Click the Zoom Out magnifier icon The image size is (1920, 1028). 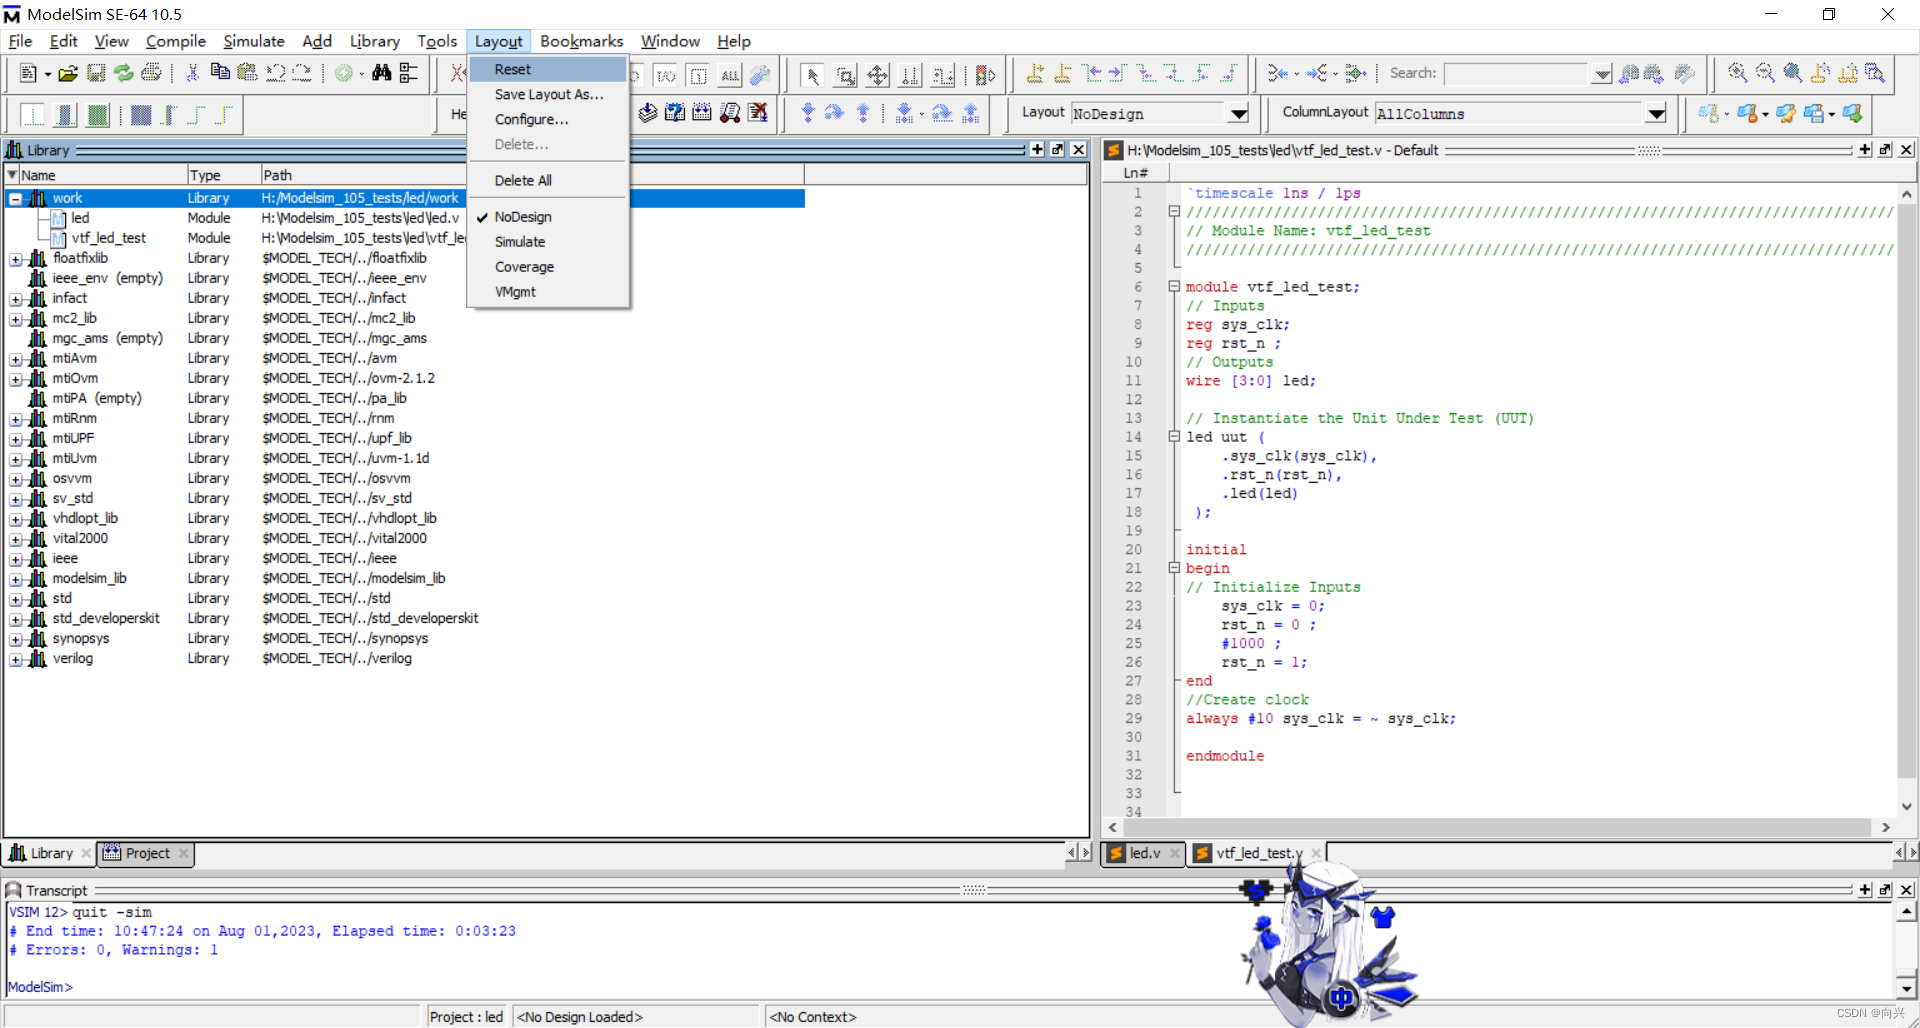[x=1766, y=73]
